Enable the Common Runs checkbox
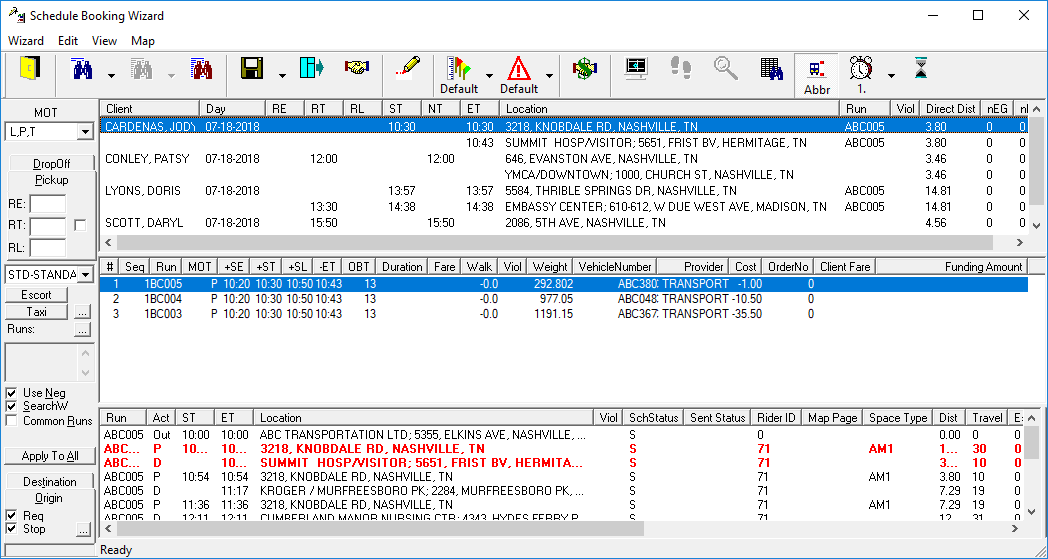 11,421
